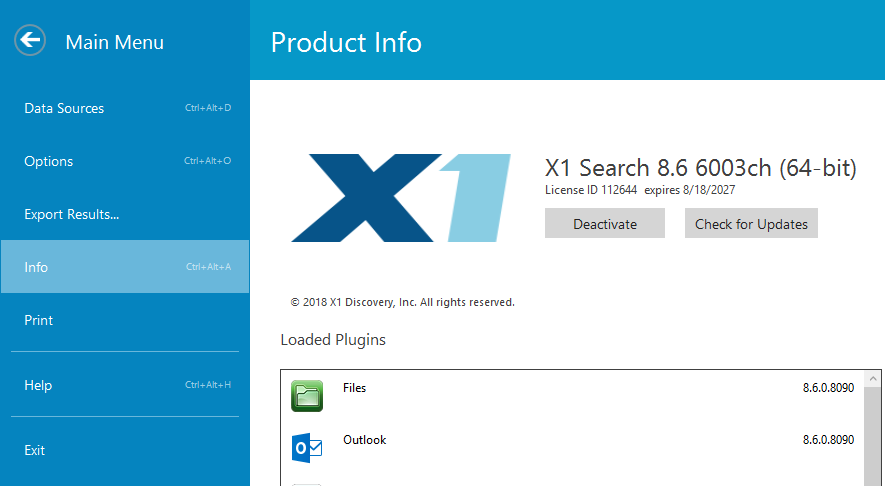Open the Help menu item
The image size is (885, 486).
tap(38, 385)
